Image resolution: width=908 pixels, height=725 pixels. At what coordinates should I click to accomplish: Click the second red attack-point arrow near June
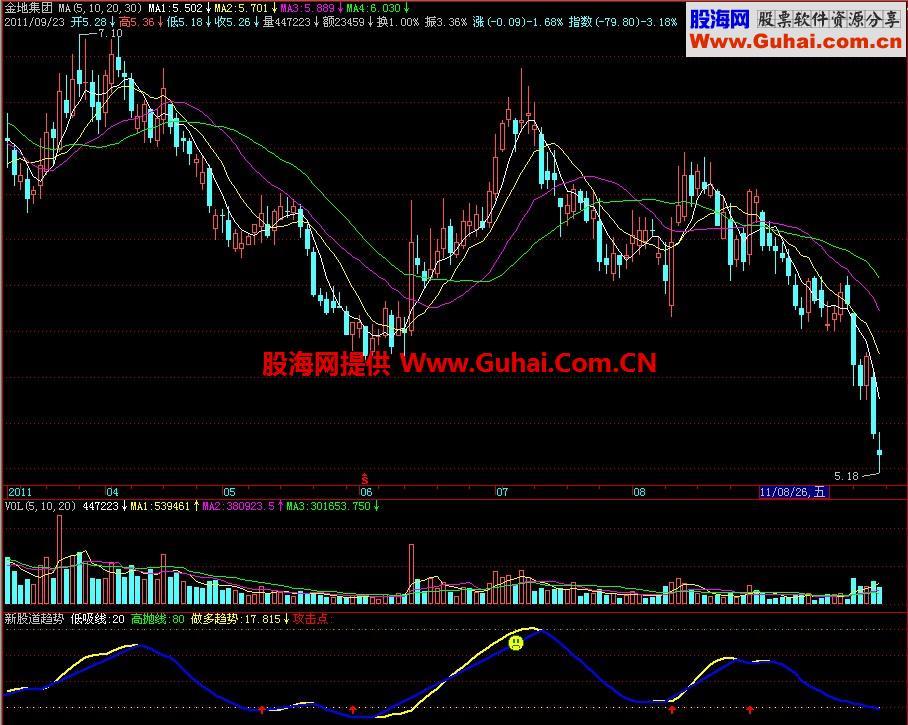(x=353, y=709)
